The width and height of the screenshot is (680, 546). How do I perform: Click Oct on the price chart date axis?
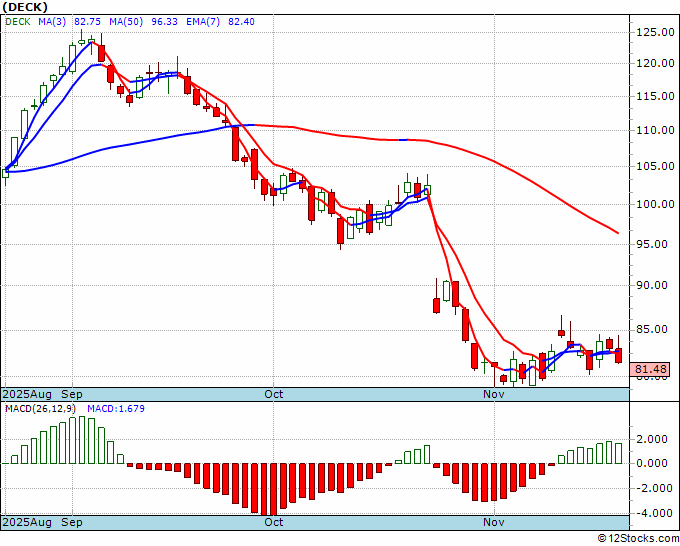click(274, 394)
